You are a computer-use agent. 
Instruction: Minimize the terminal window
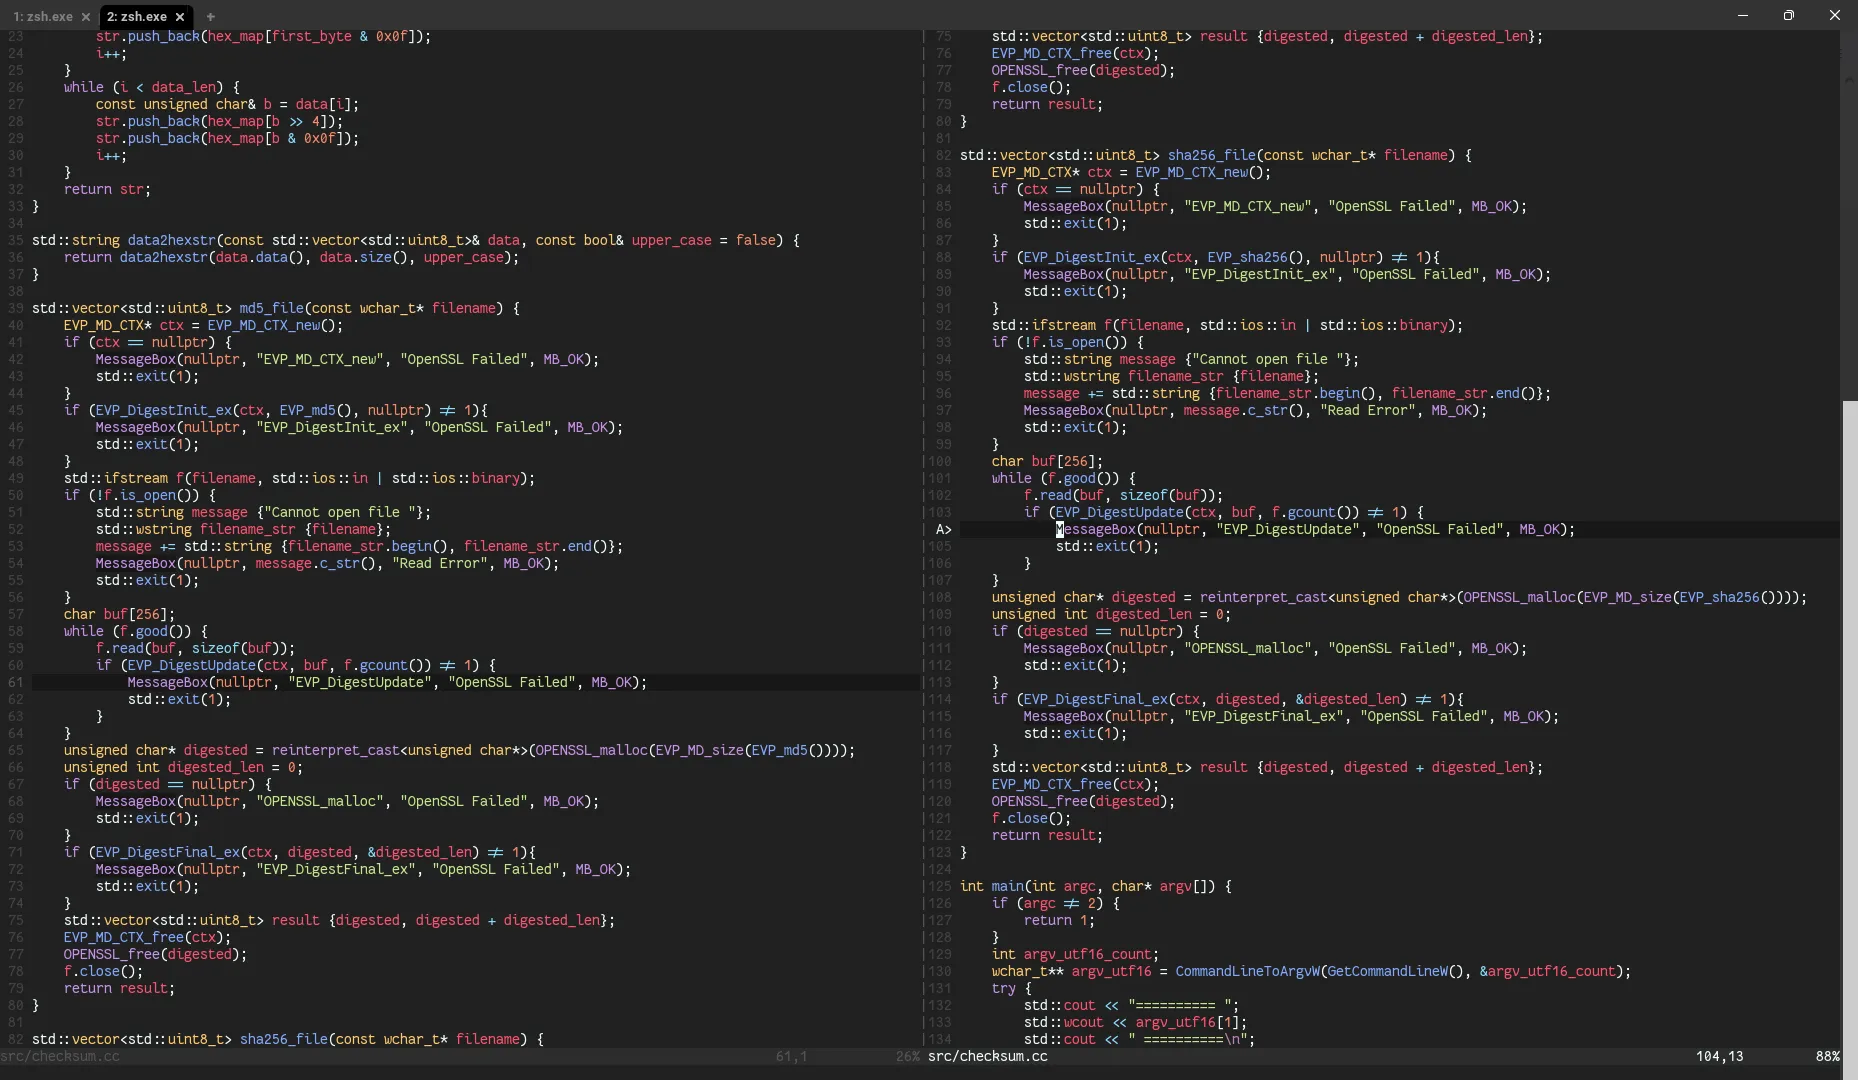click(x=1743, y=15)
